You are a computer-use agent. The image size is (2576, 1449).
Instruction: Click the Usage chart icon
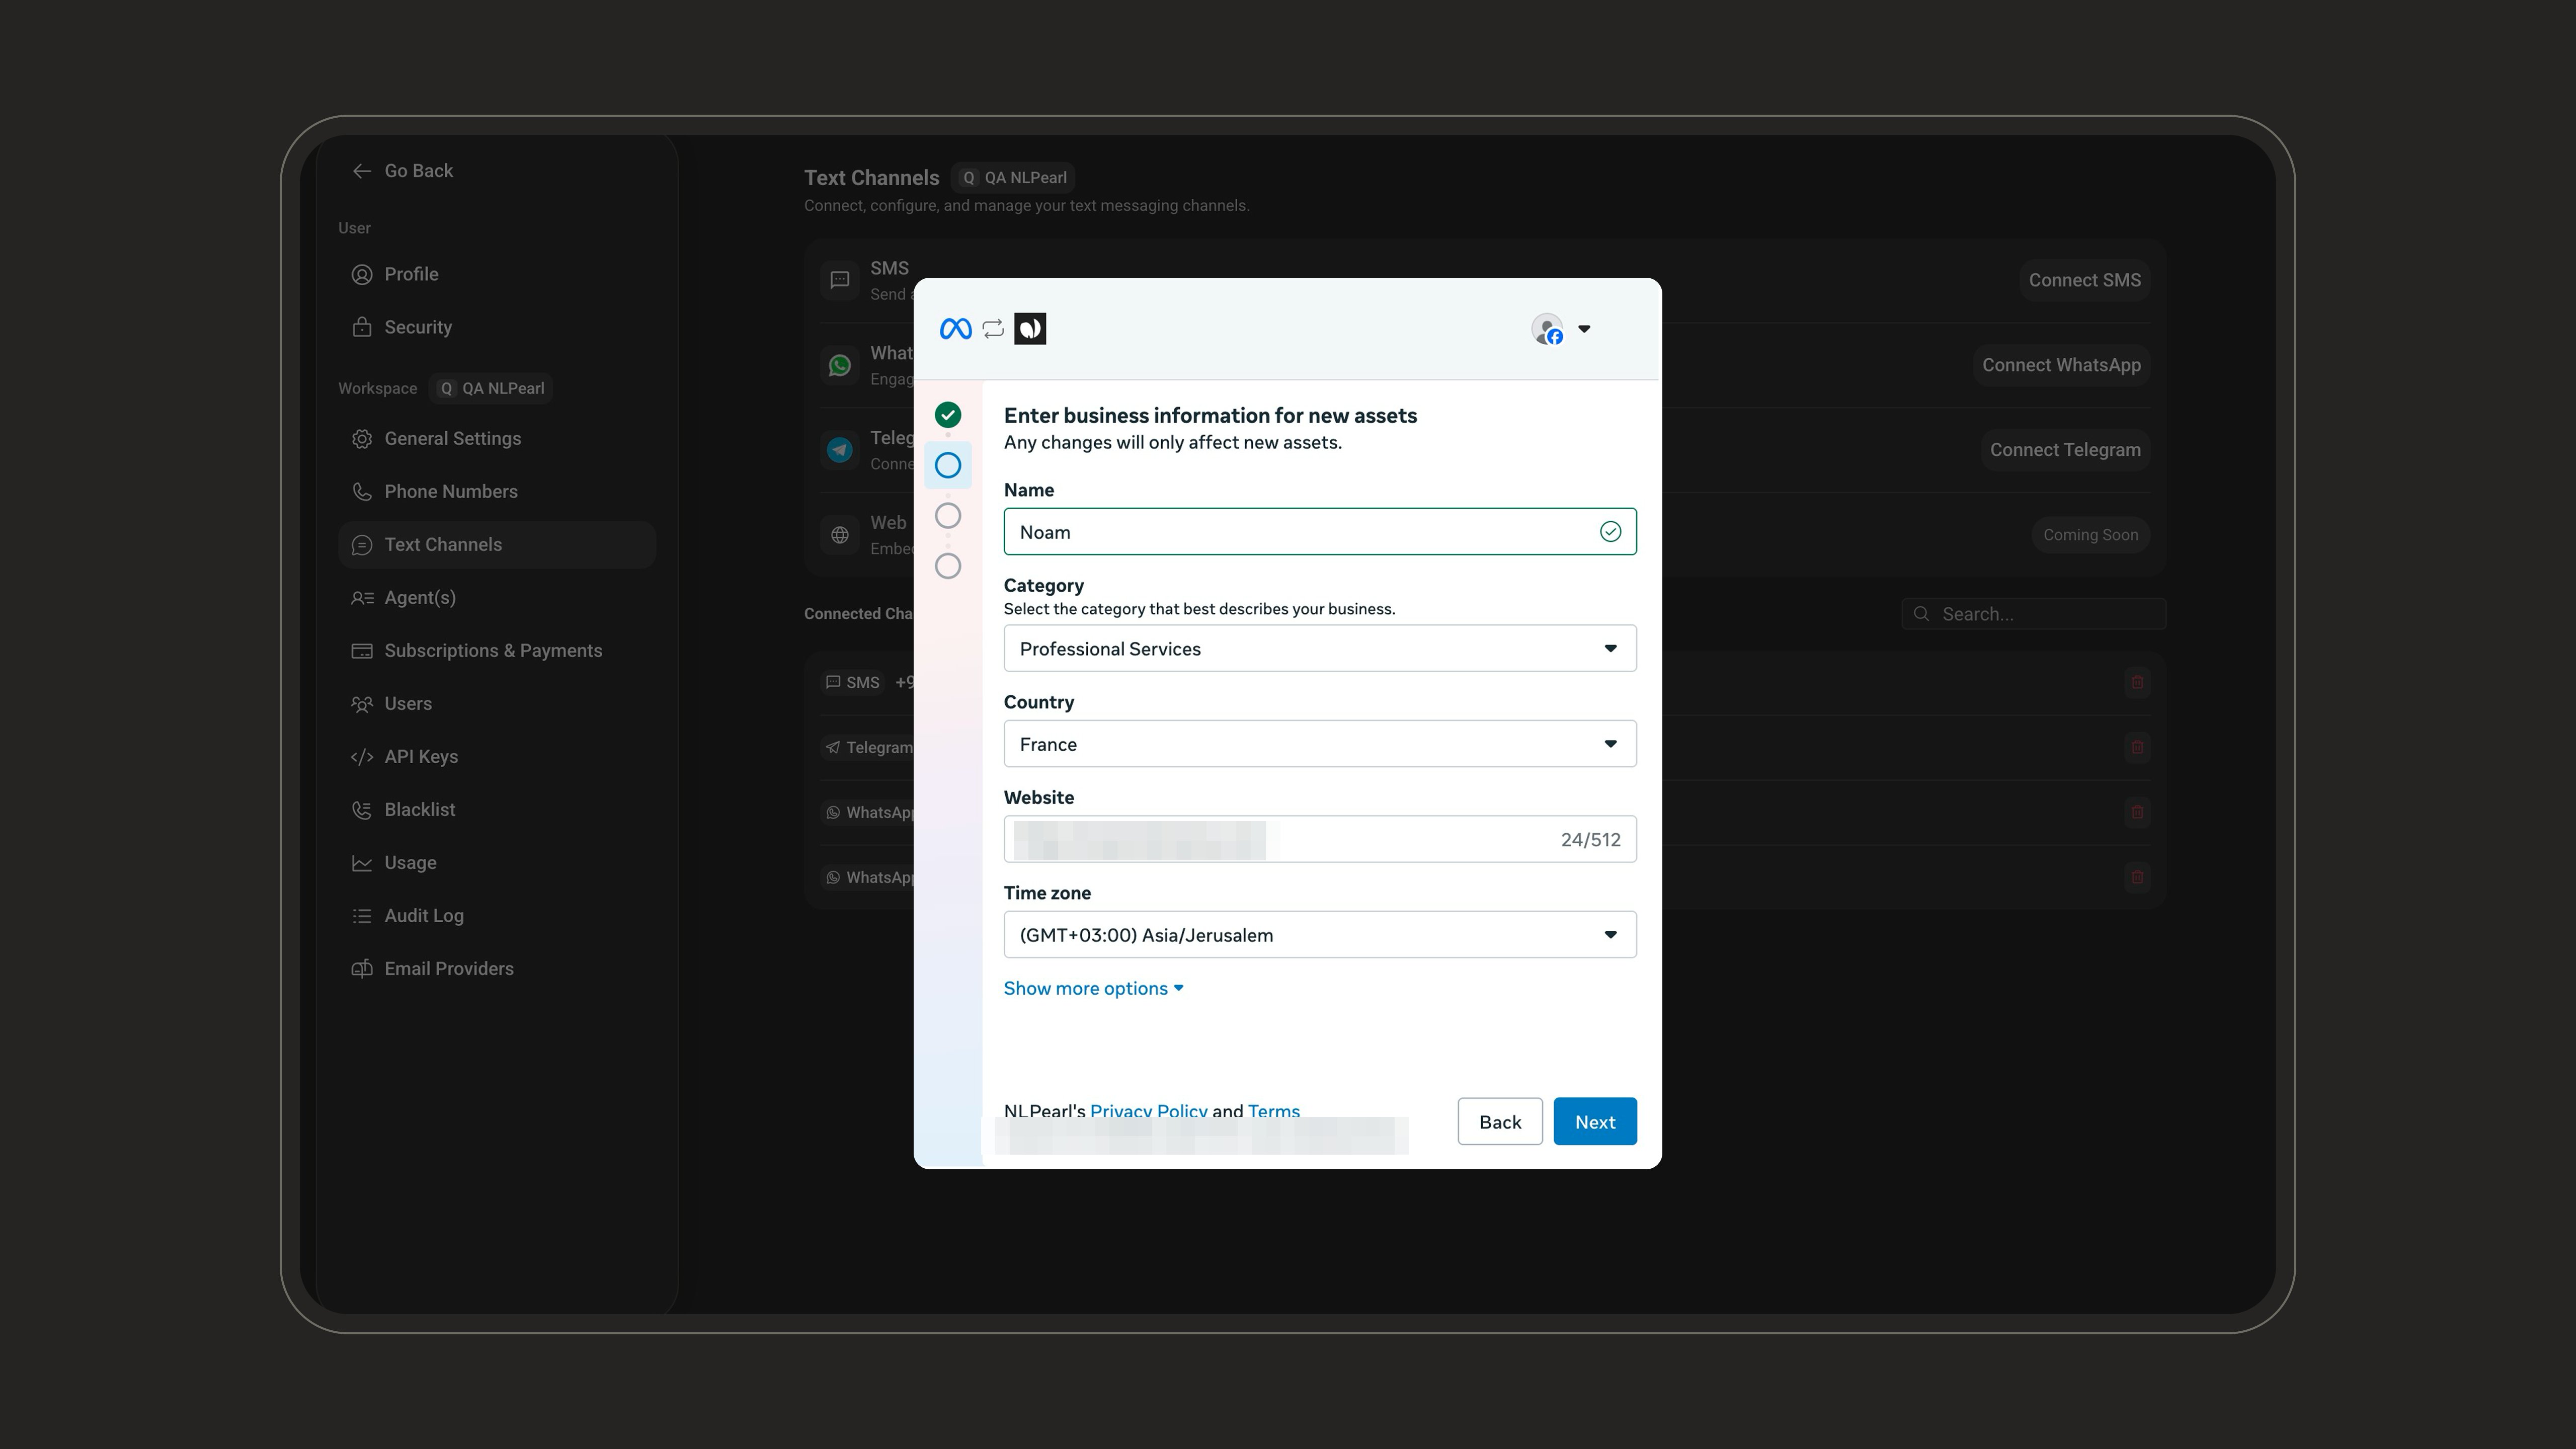[x=362, y=863]
